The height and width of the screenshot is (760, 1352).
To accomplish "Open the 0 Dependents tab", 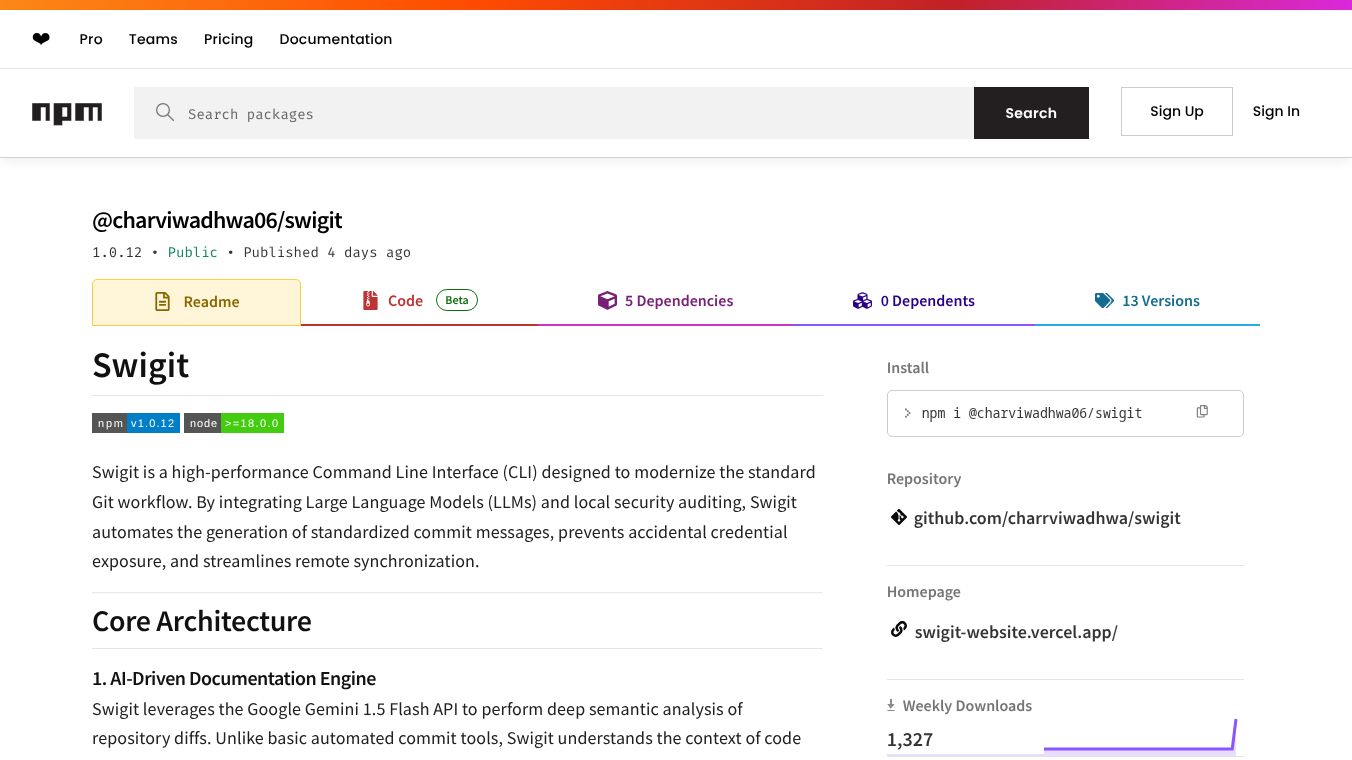I will click(x=914, y=301).
